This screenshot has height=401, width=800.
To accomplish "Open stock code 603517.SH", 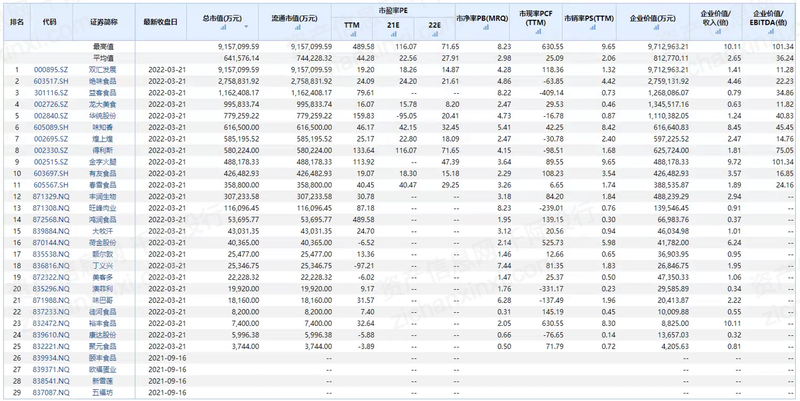I will click(51, 81).
